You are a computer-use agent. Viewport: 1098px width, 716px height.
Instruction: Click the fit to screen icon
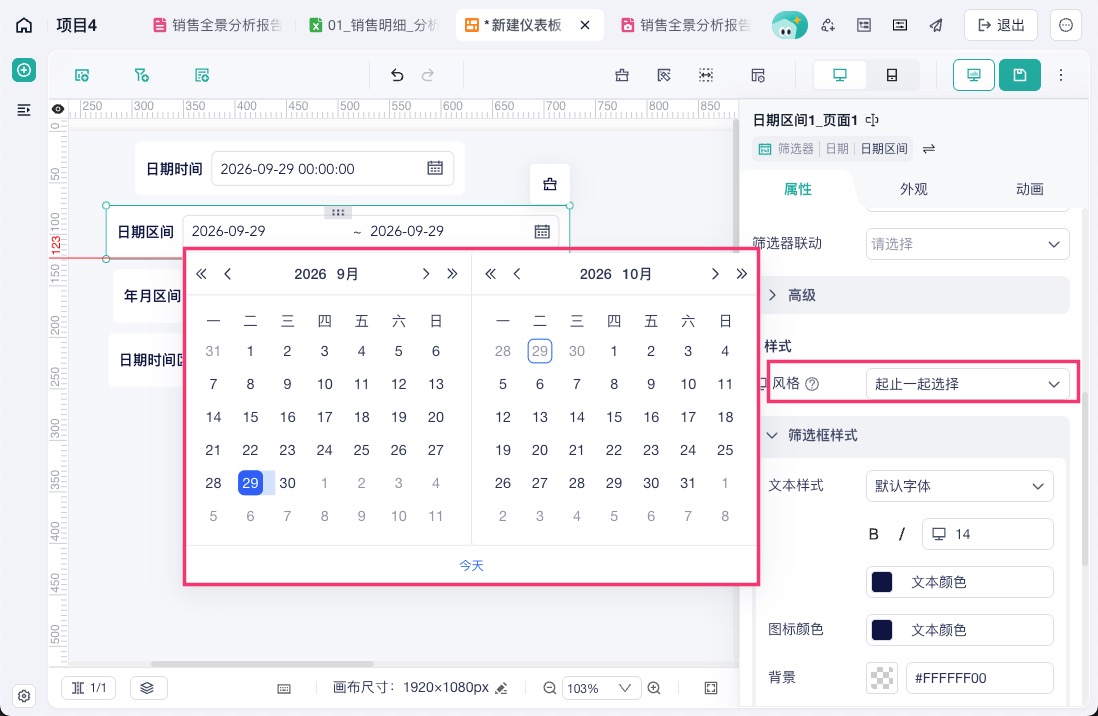coord(711,688)
